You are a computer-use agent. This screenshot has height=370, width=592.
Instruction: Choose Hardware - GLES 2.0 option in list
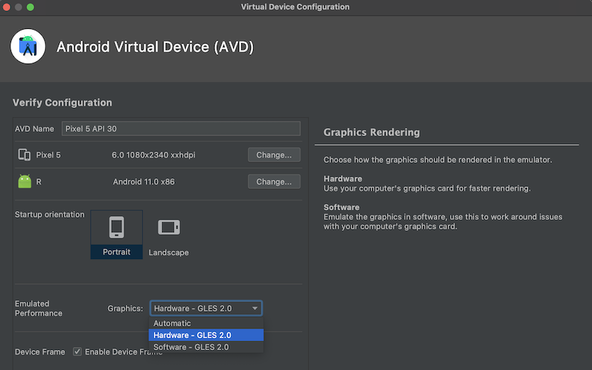tap(206, 335)
